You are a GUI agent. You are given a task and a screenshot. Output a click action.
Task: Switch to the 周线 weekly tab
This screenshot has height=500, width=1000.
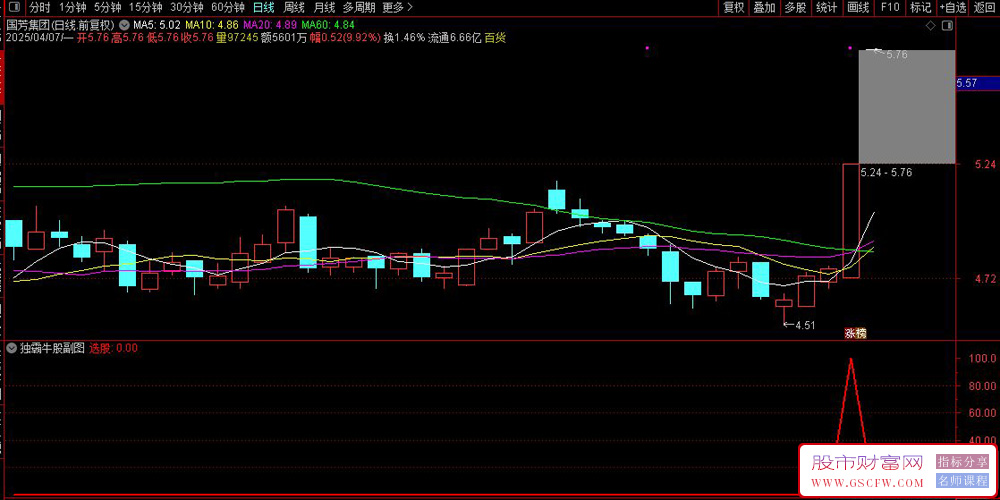(294, 8)
